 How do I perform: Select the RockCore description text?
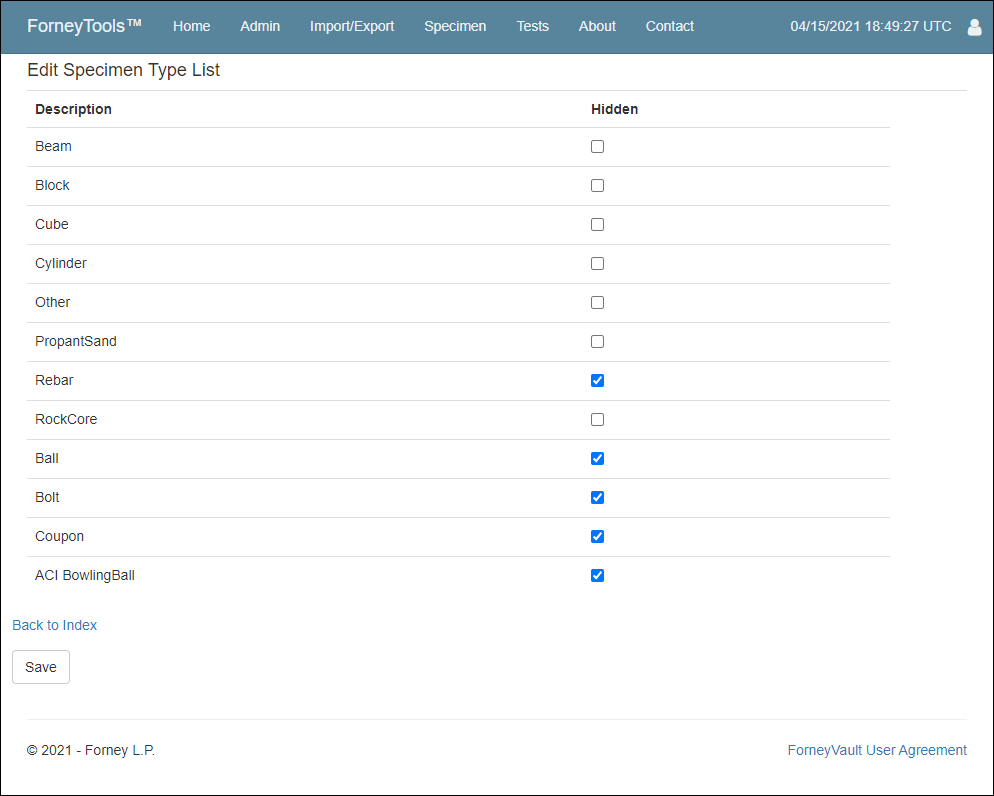pyautogui.click(x=66, y=420)
